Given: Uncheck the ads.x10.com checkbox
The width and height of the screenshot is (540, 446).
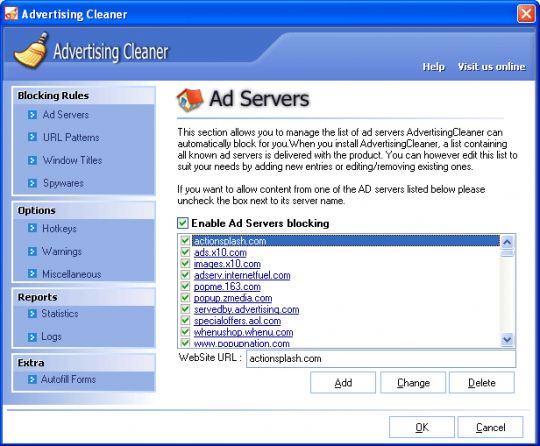Looking at the screenshot, I should click(185, 252).
